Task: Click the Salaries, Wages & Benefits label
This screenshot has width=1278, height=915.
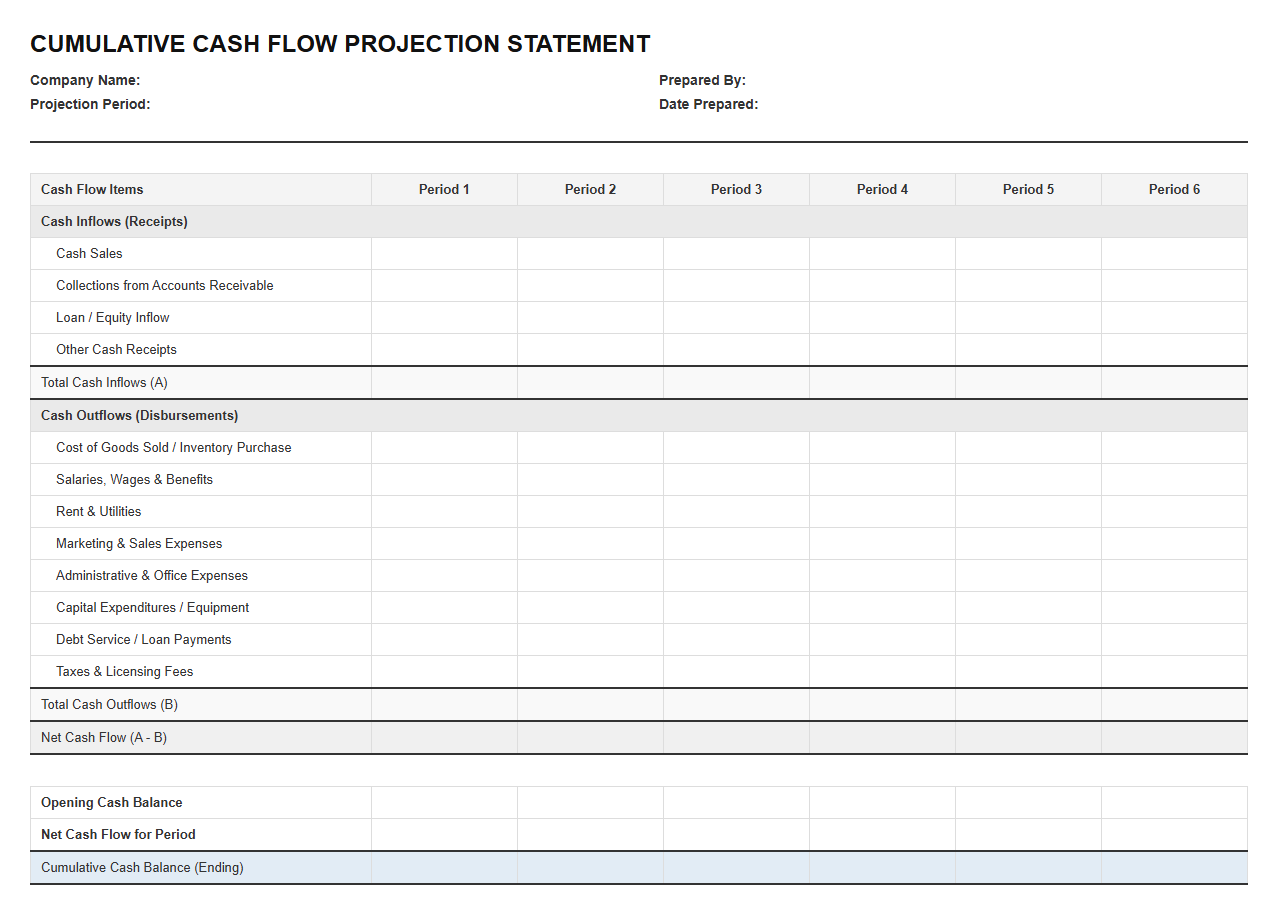Action: [x=134, y=479]
